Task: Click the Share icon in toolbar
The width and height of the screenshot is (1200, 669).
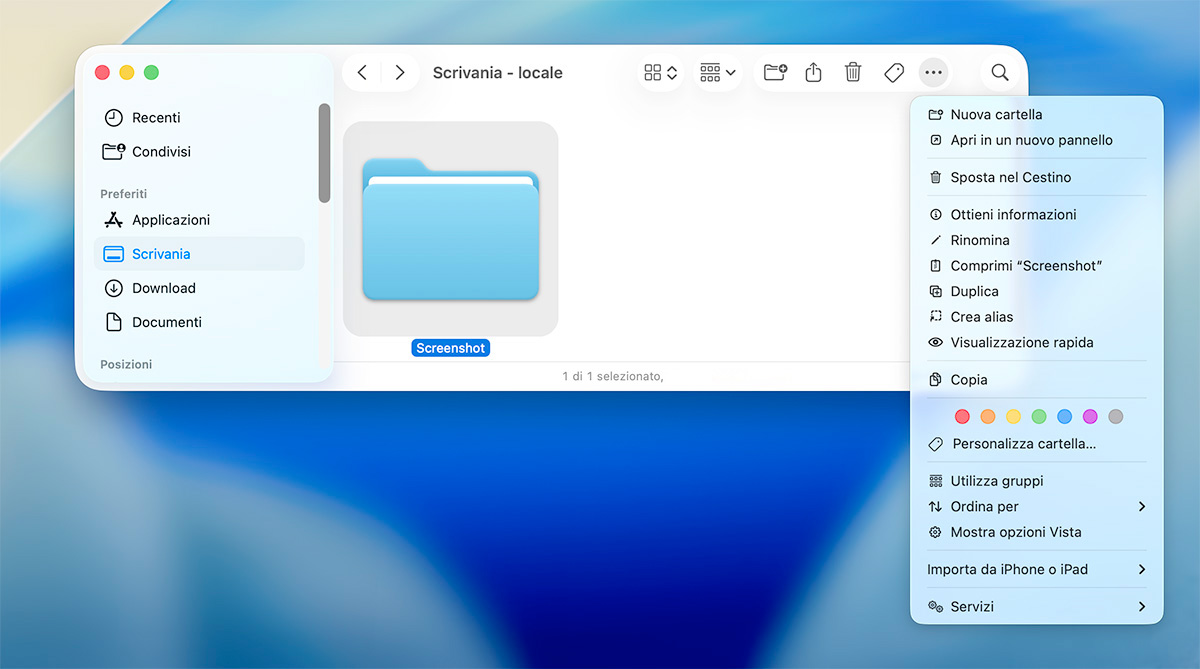Action: point(813,72)
